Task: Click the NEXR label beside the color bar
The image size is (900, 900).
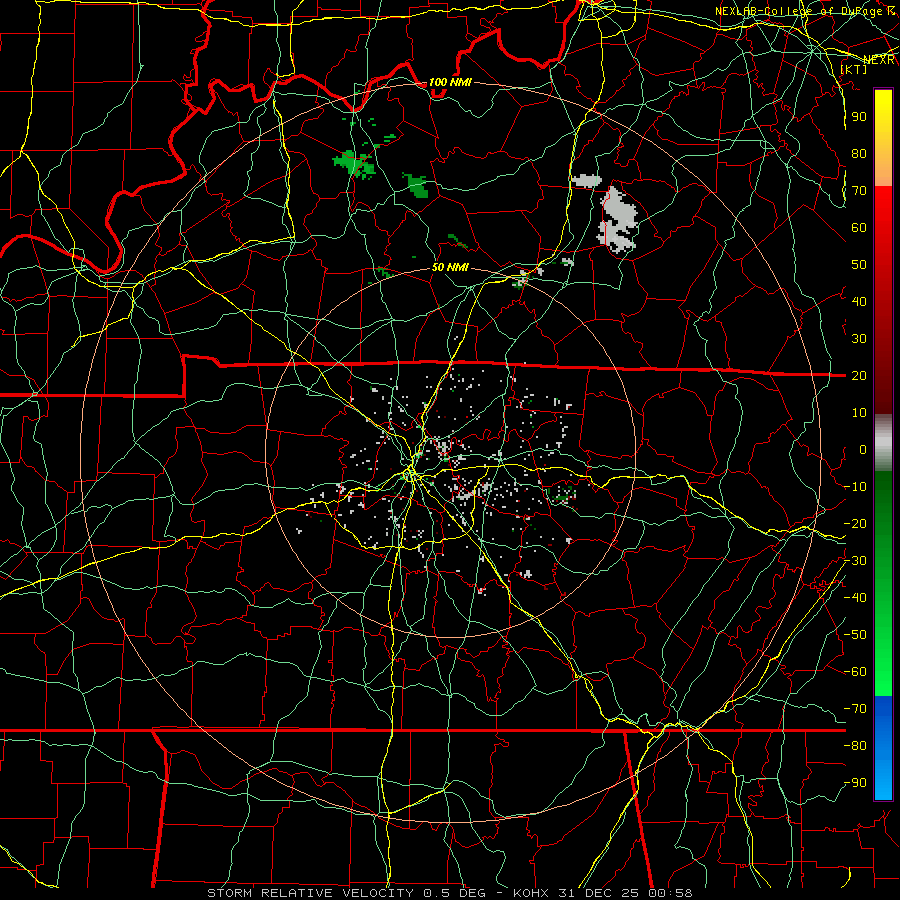Action: (879, 60)
